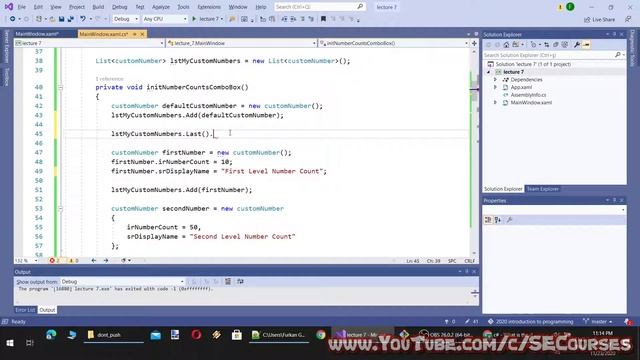640x360 pixels.
Task: Open the Debug menu
Action: [120, 7]
